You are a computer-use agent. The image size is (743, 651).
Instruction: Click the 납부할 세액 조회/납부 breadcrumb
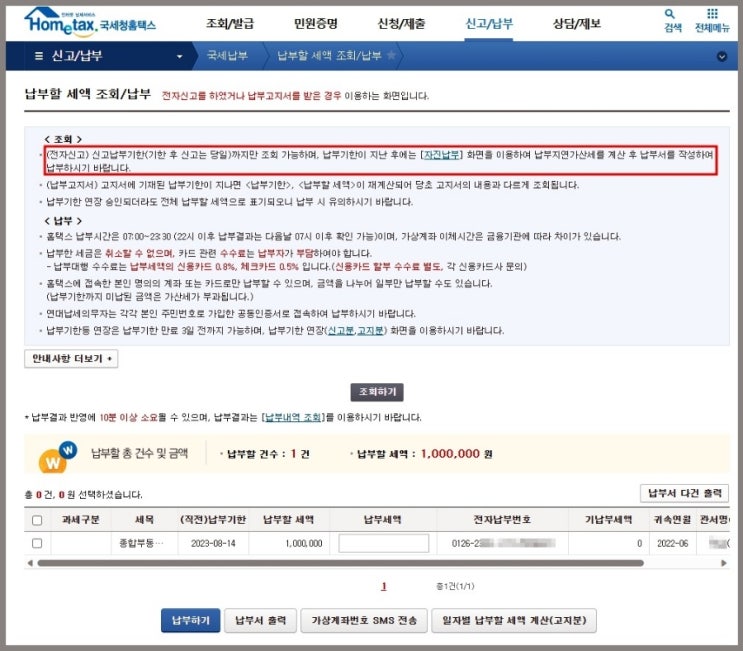pyautogui.click(x=329, y=55)
